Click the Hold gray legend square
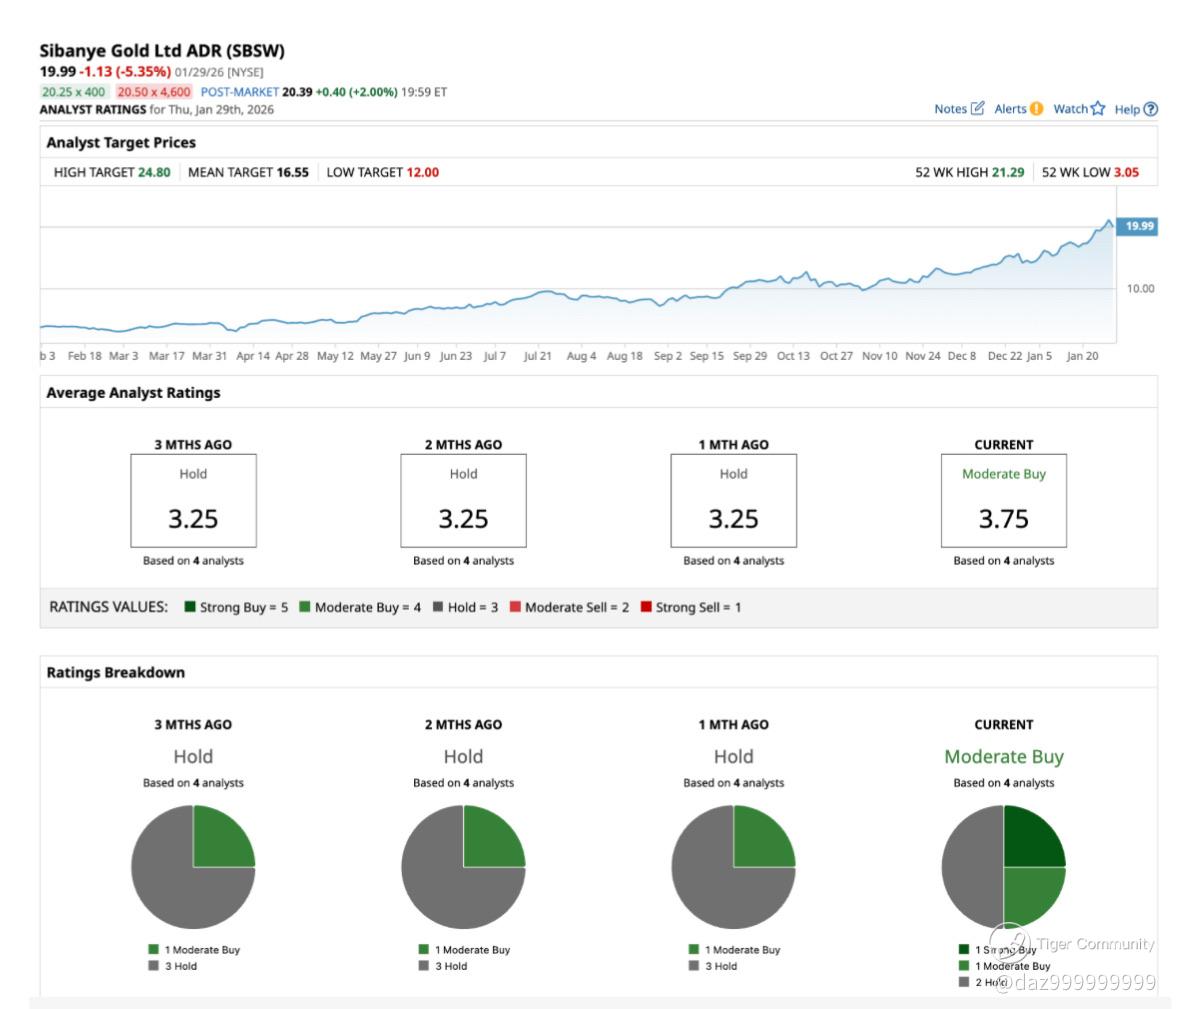The width and height of the screenshot is (1179, 1009). pyautogui.click(x=438, y=607)
